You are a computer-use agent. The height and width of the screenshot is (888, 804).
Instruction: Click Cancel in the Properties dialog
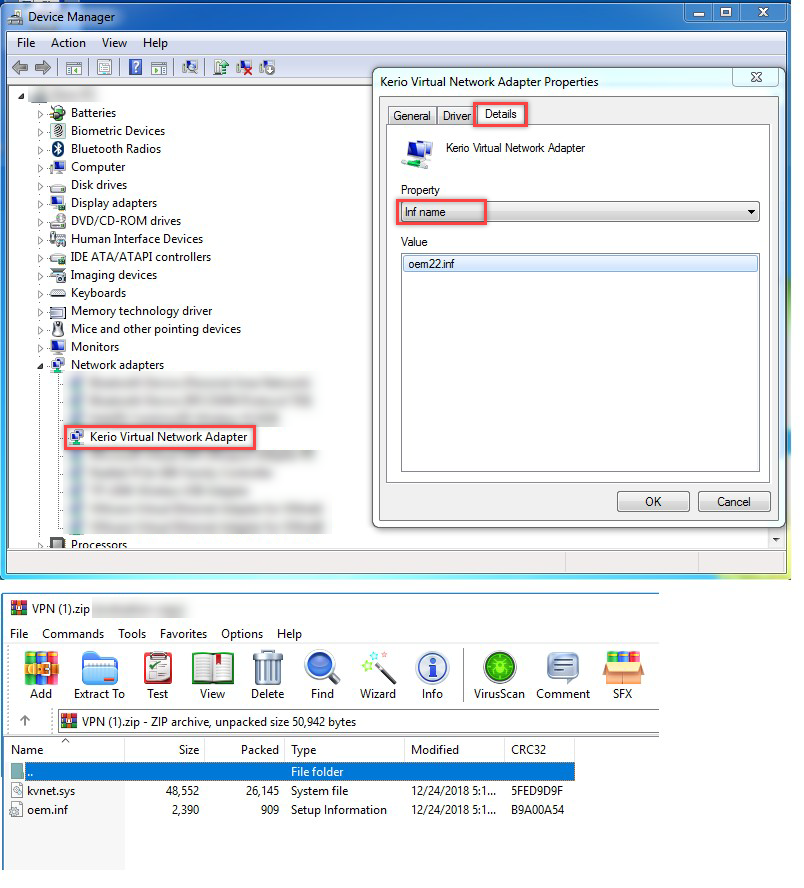[x=734, y=502]
